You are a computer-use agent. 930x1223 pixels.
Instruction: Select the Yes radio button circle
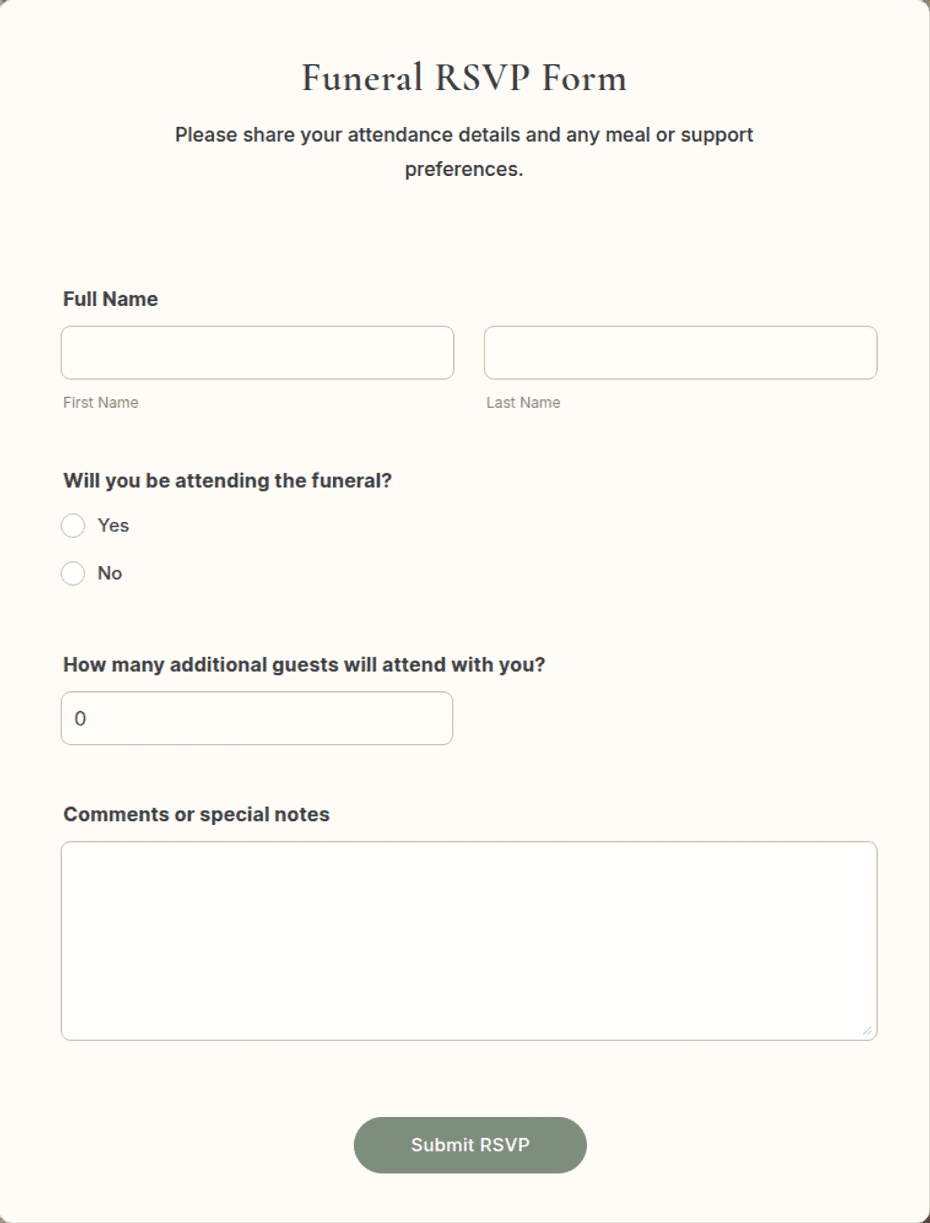tap(73, 526)
